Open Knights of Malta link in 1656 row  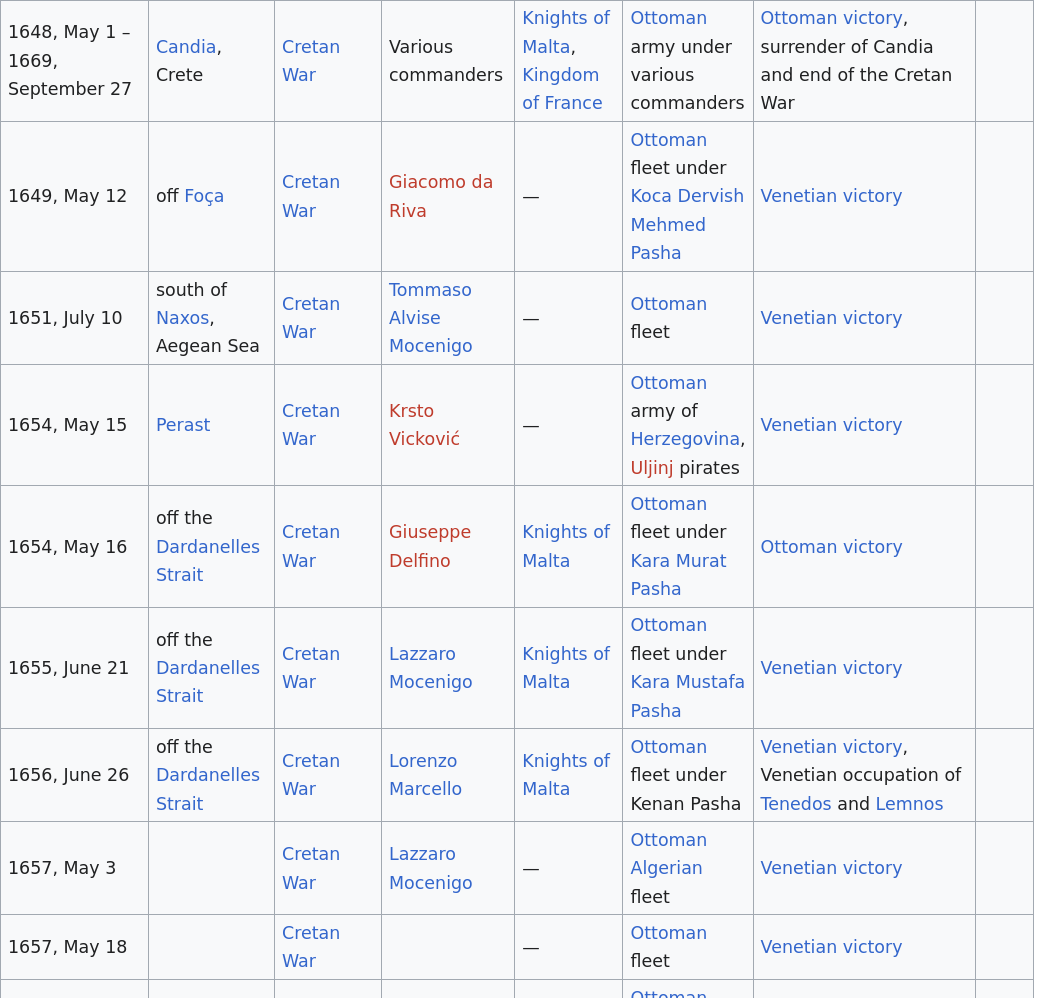tap(566, 775)
